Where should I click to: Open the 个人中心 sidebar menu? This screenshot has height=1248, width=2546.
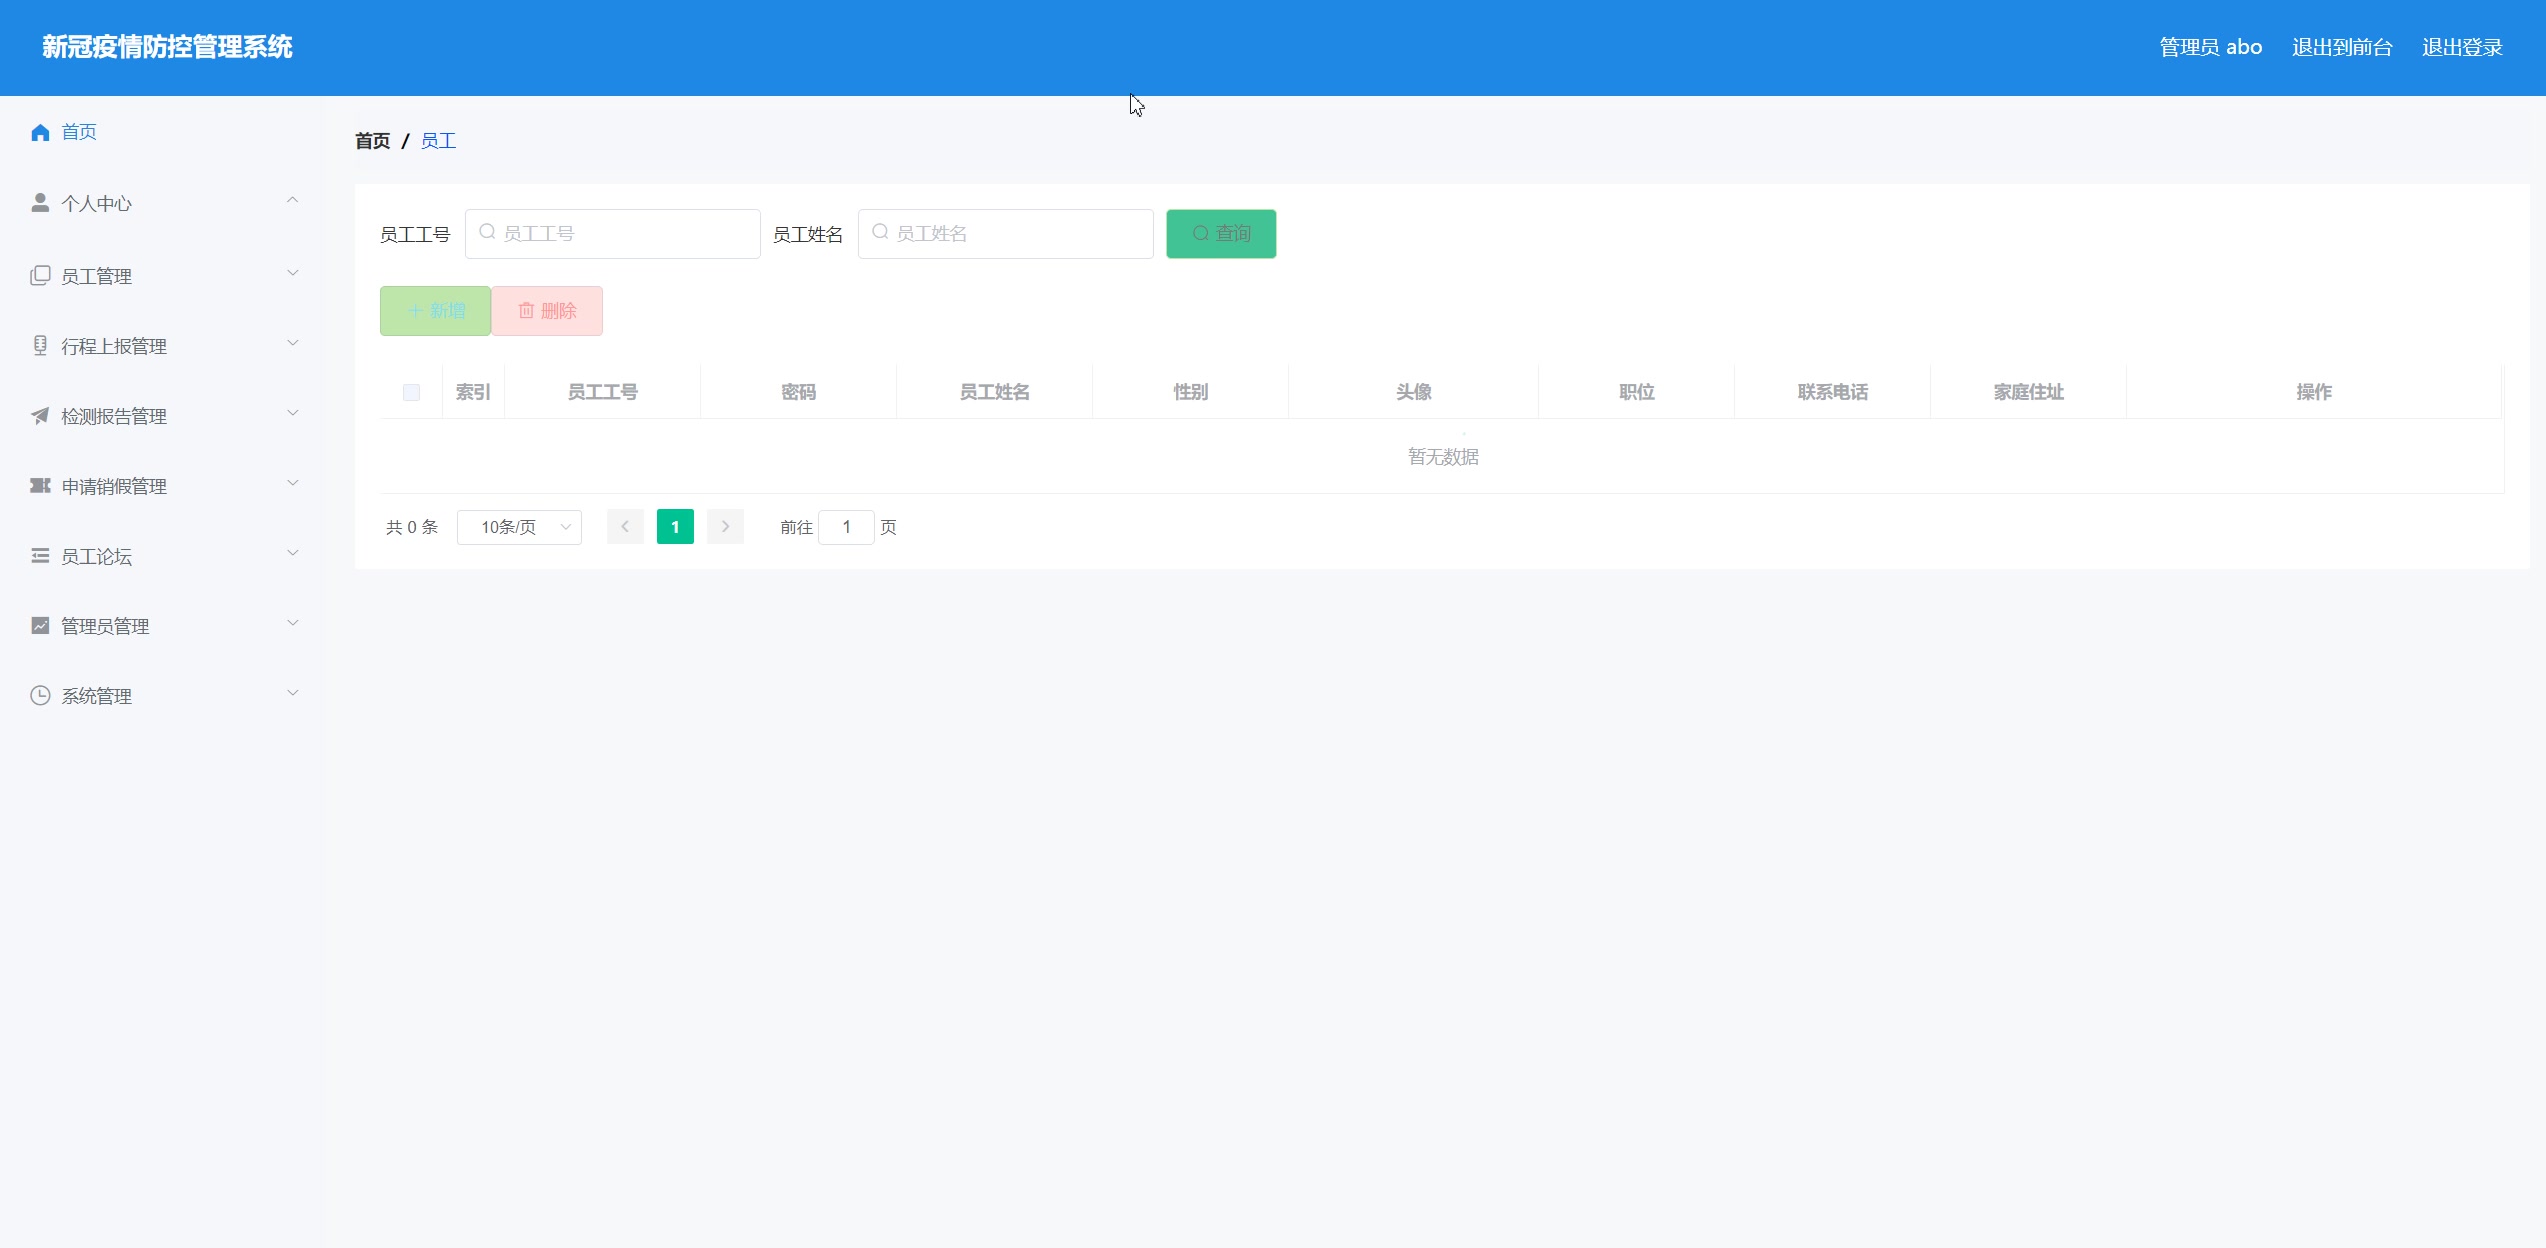[162, 203]
